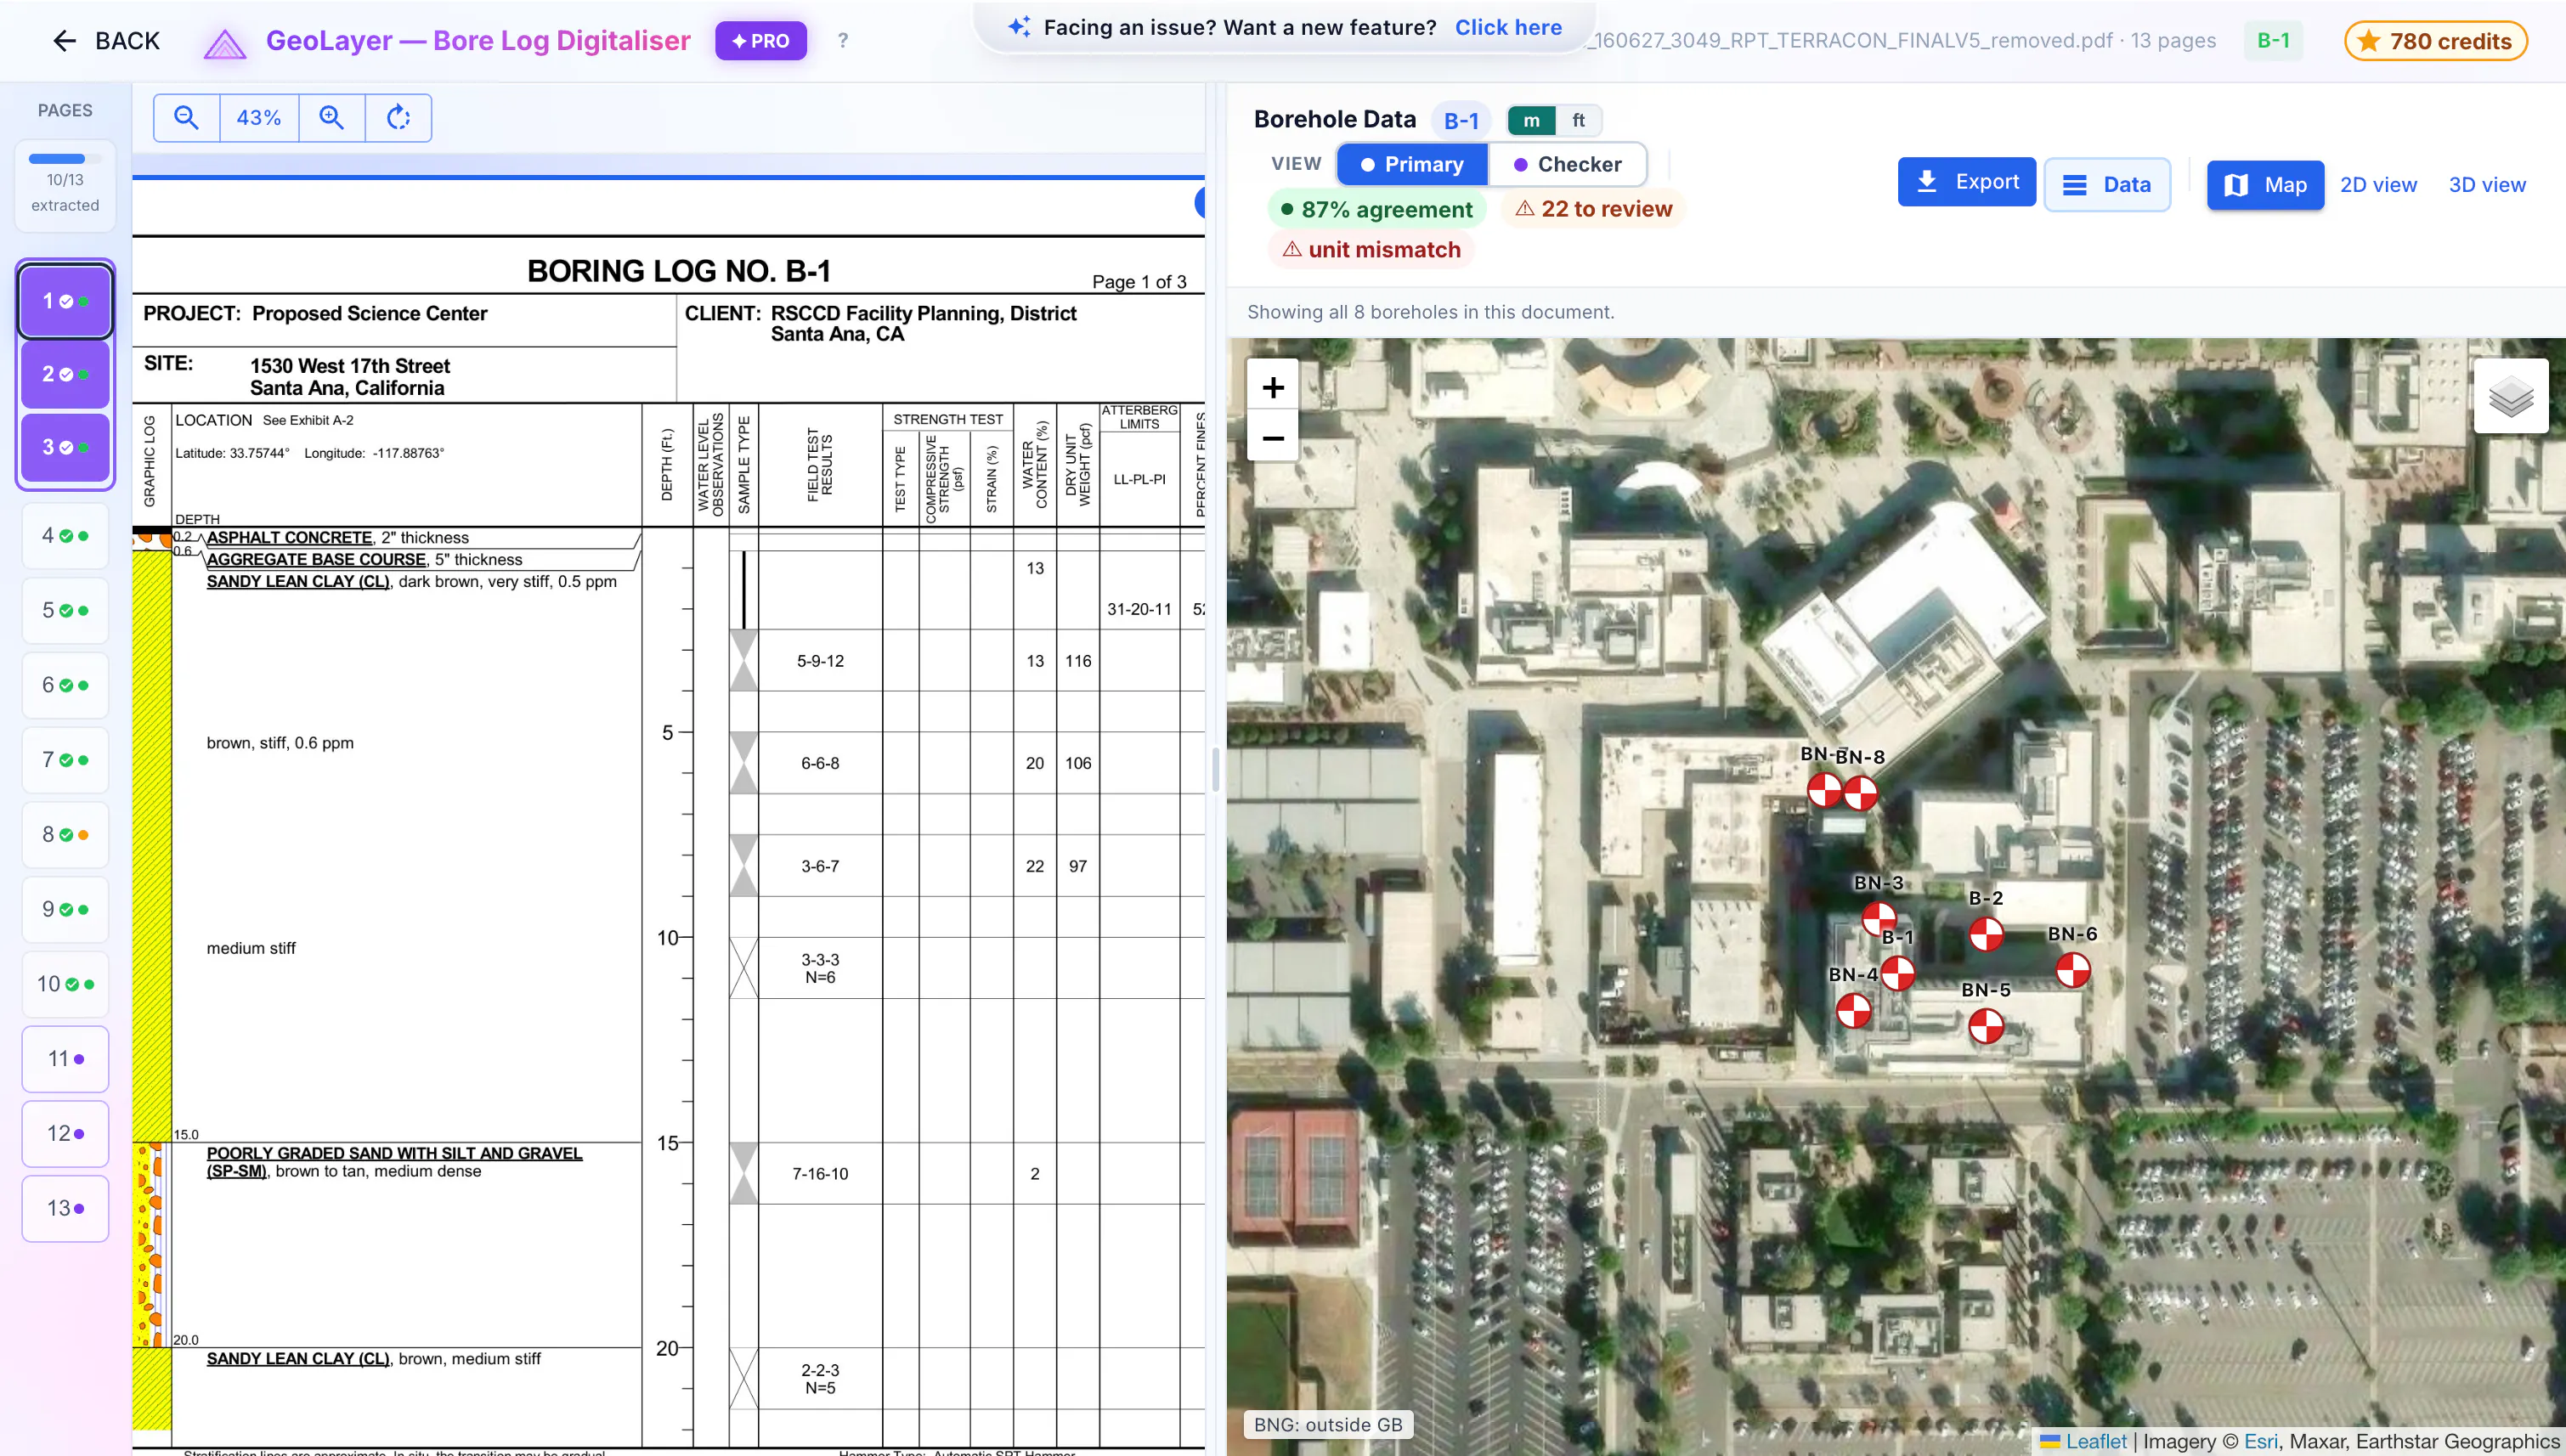Screen dimensions: 2566x1456
Task: Click the '7-16-10' field test result
Action: [820, 1174]
